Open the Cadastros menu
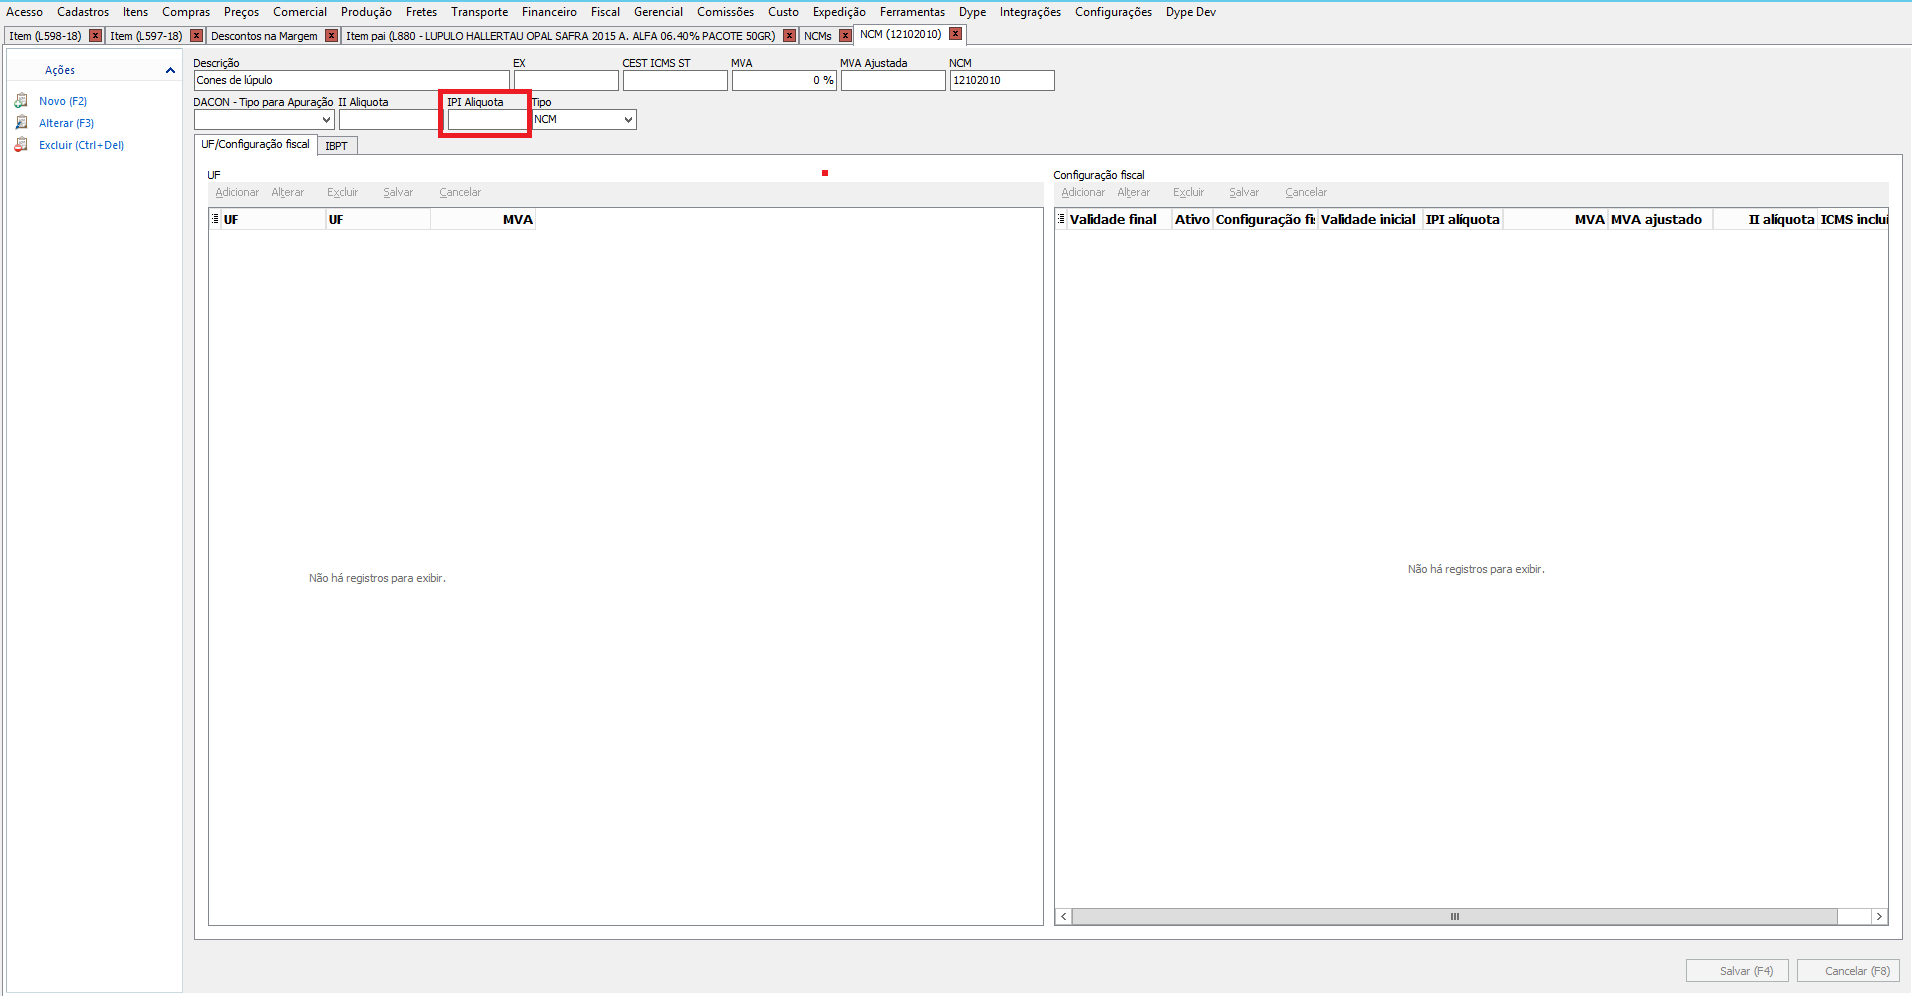The image size is (1912, 996). tap(83, 12)
